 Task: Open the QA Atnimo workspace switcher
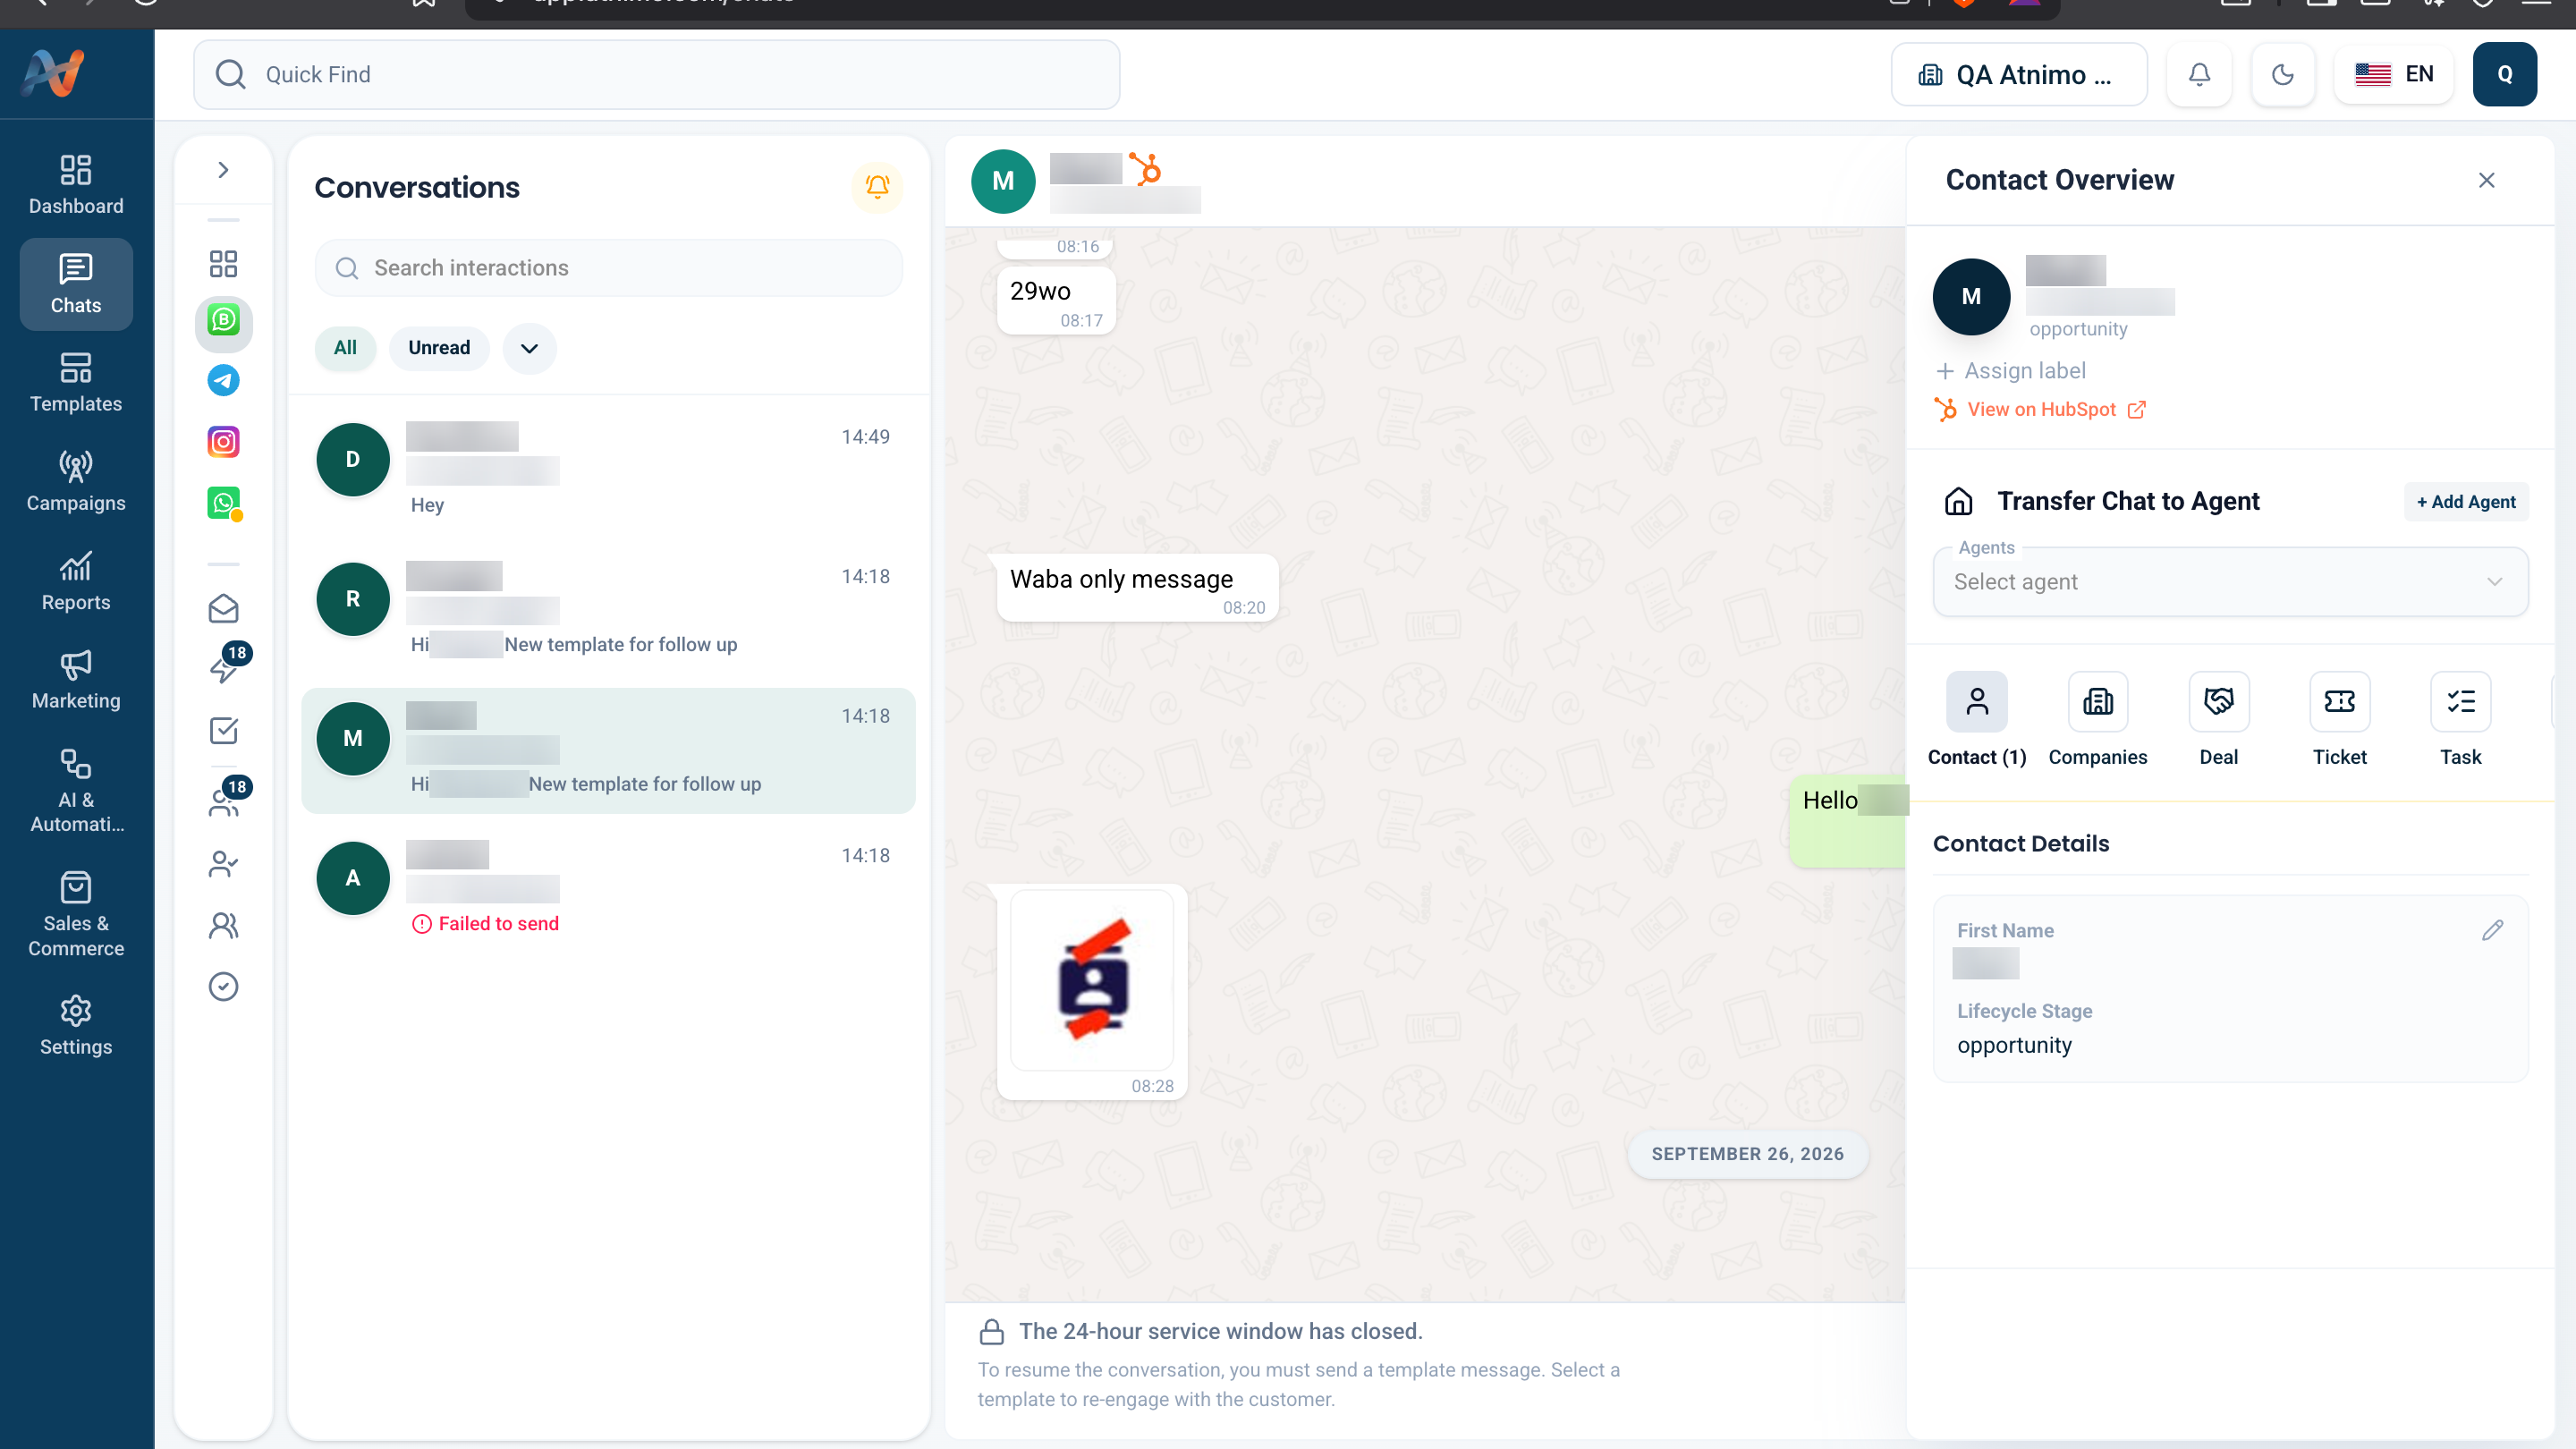click(2019, 74)
